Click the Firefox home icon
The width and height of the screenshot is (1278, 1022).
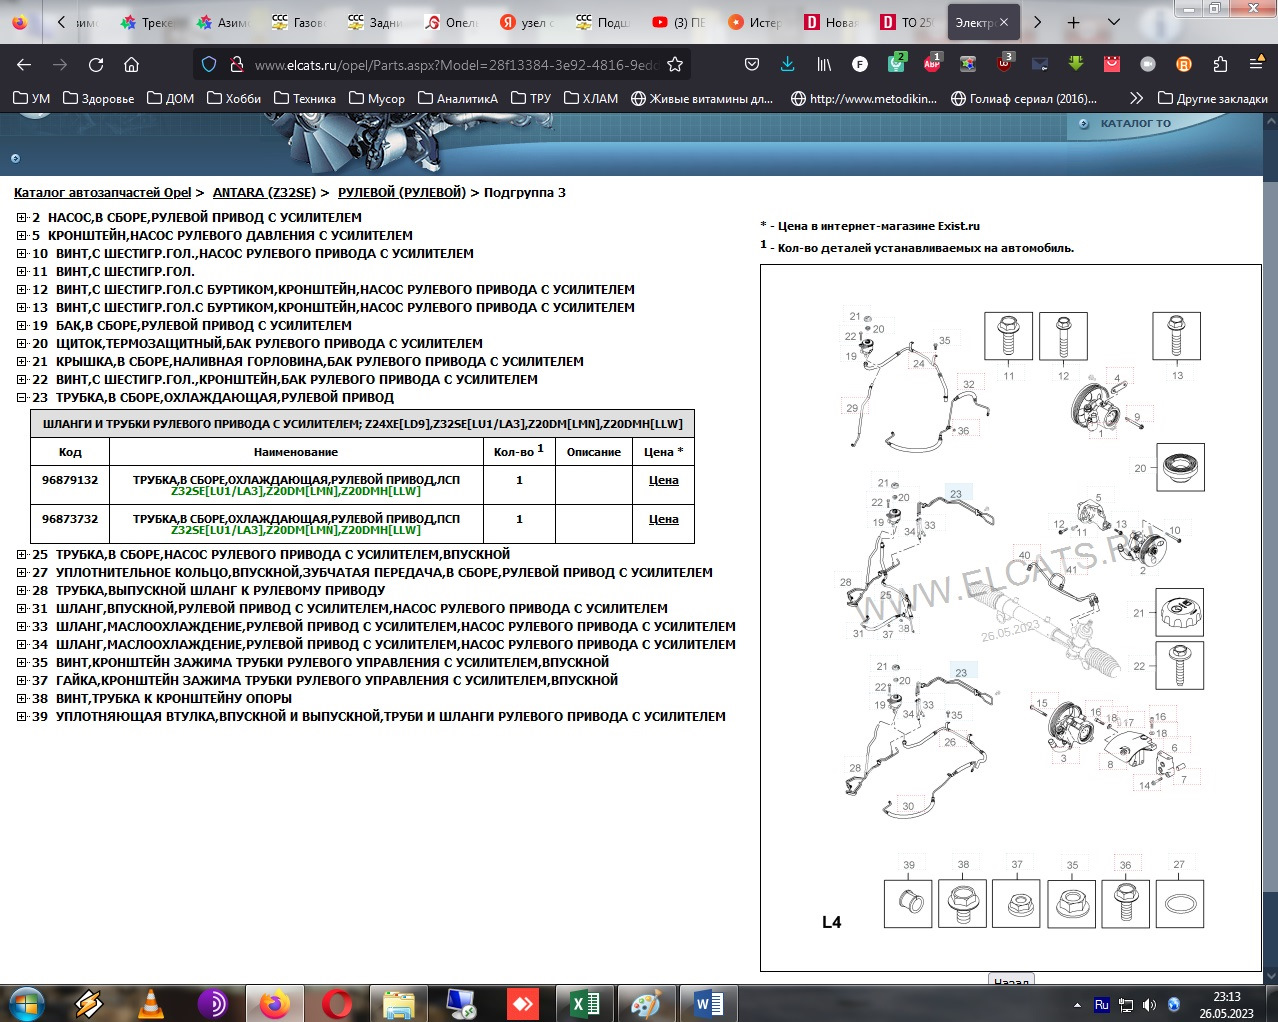pos(131,65)
